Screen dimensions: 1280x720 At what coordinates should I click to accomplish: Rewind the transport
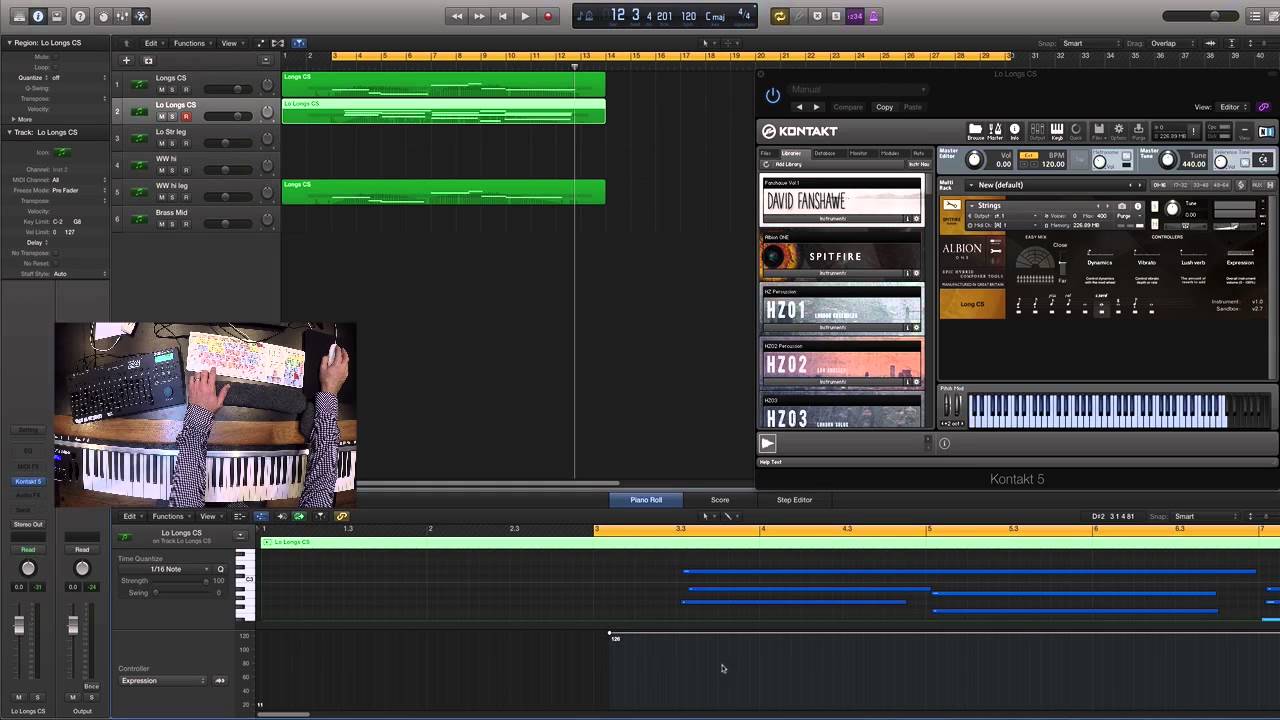(457, 16)
